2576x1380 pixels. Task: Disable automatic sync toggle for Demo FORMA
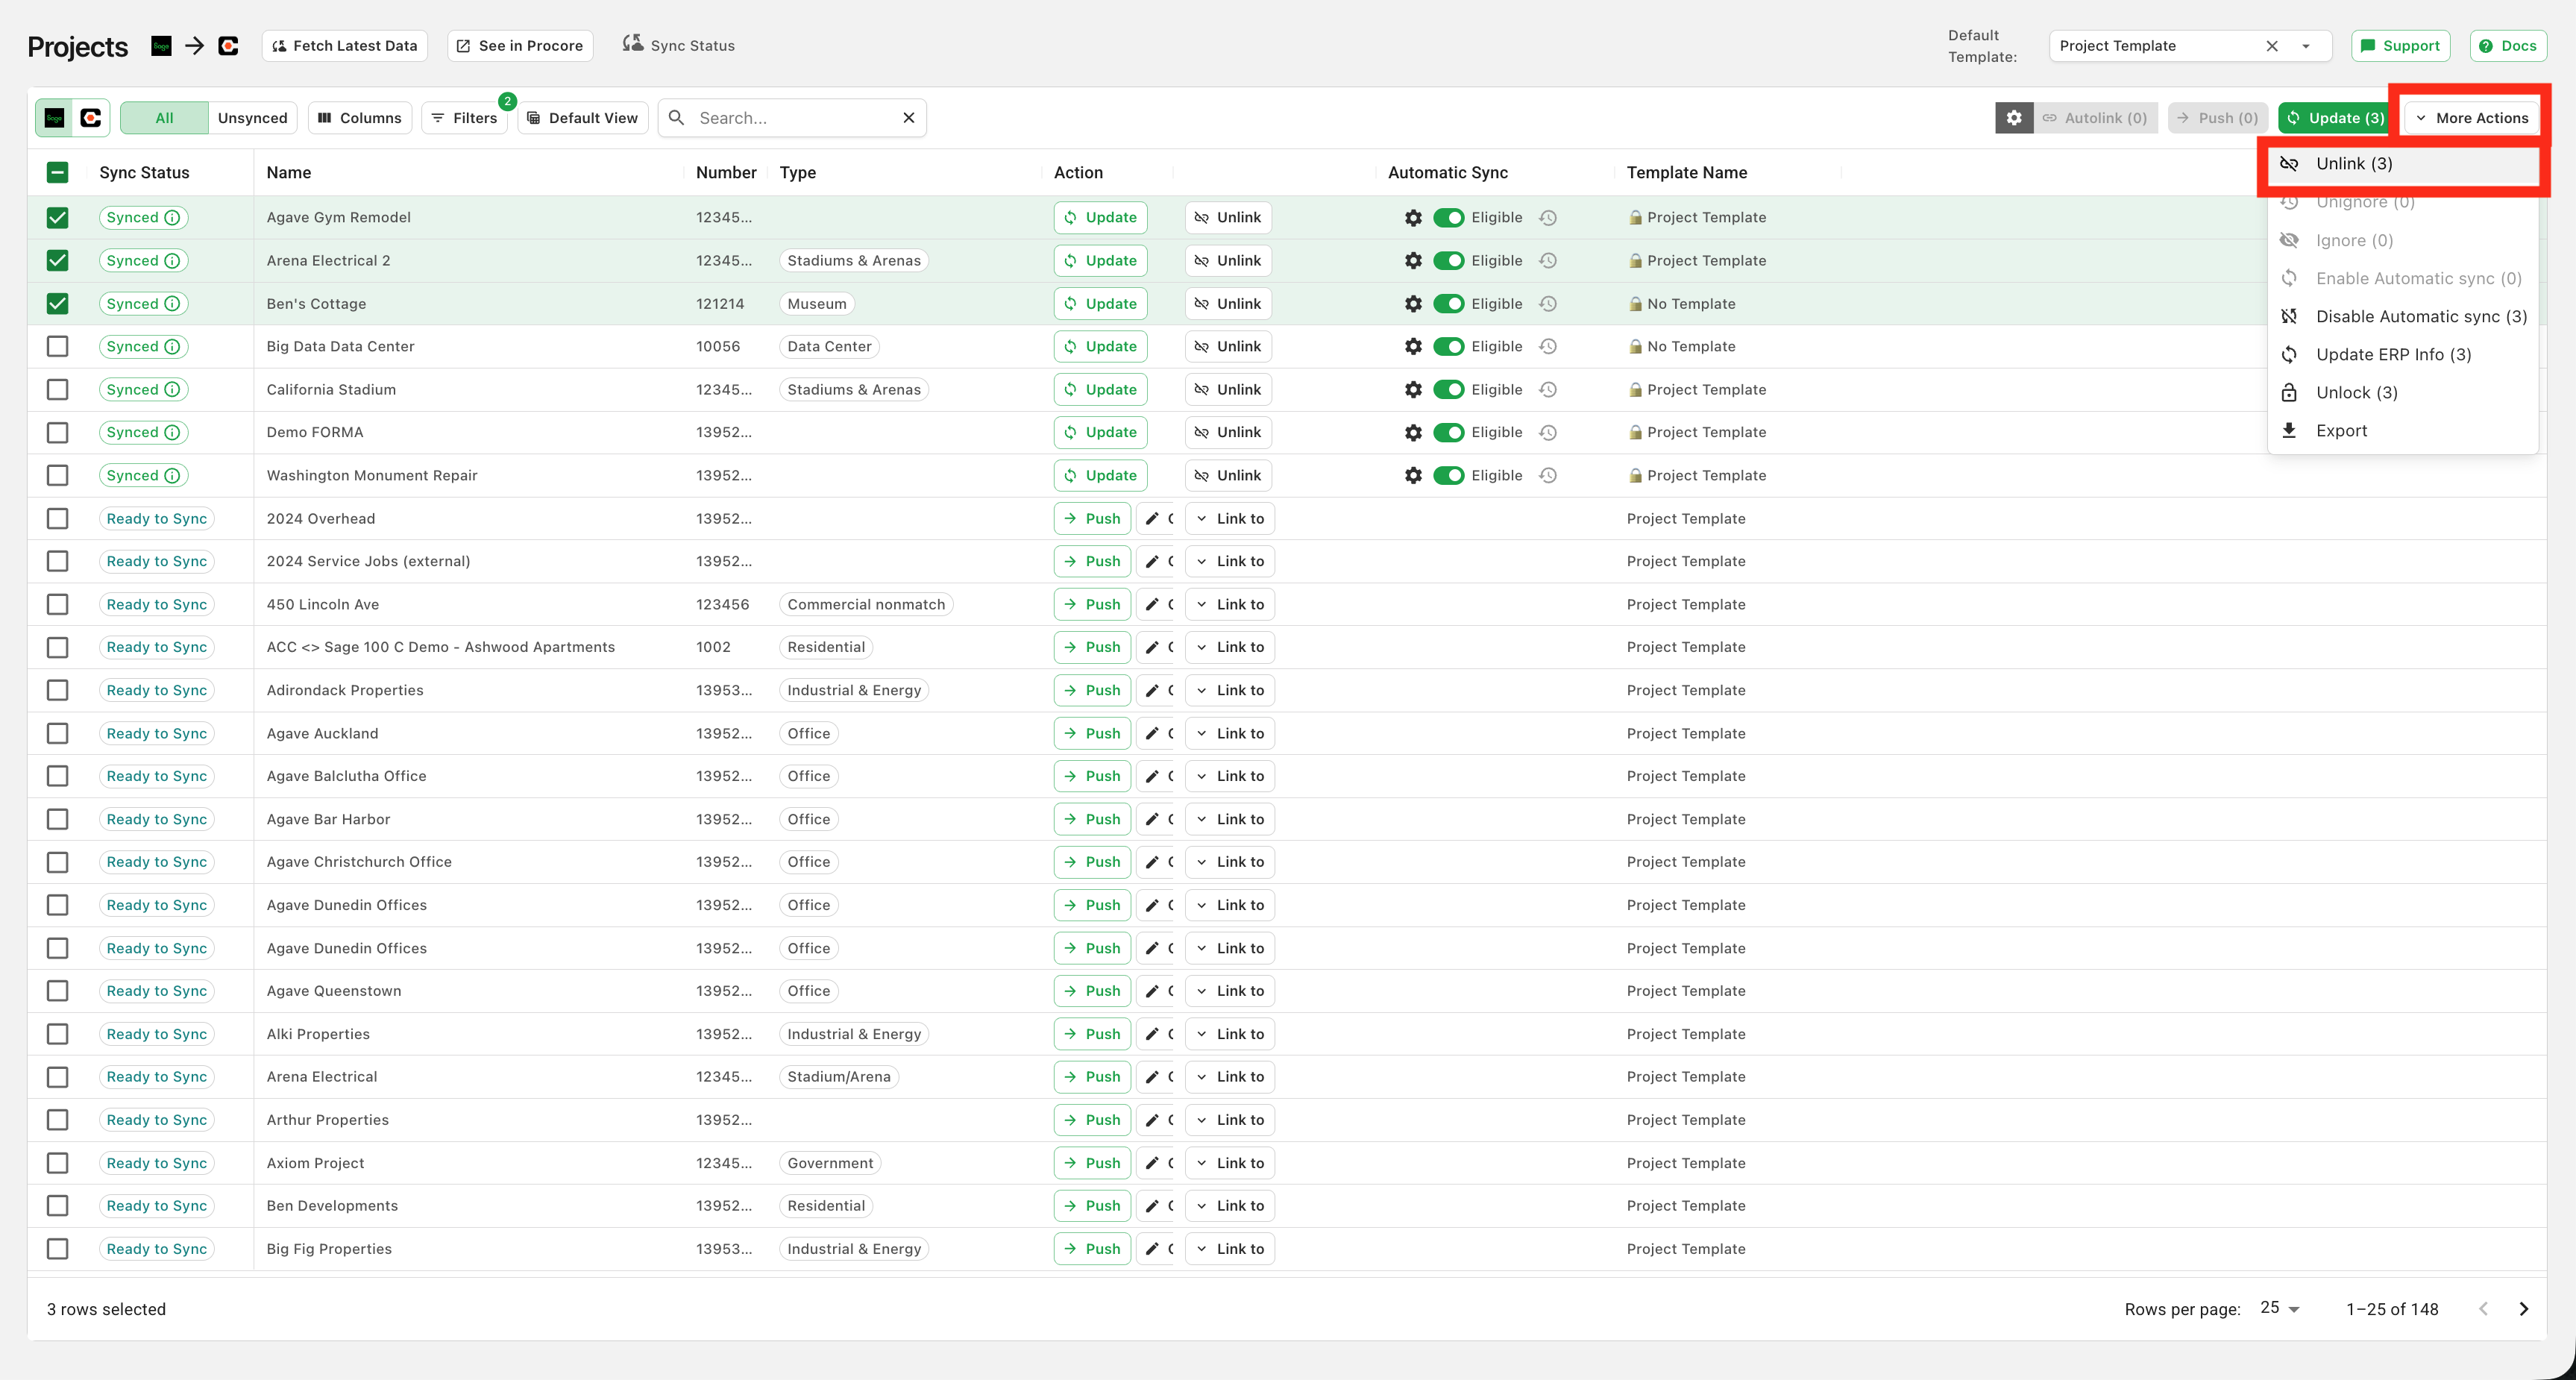coord(1448,433)
